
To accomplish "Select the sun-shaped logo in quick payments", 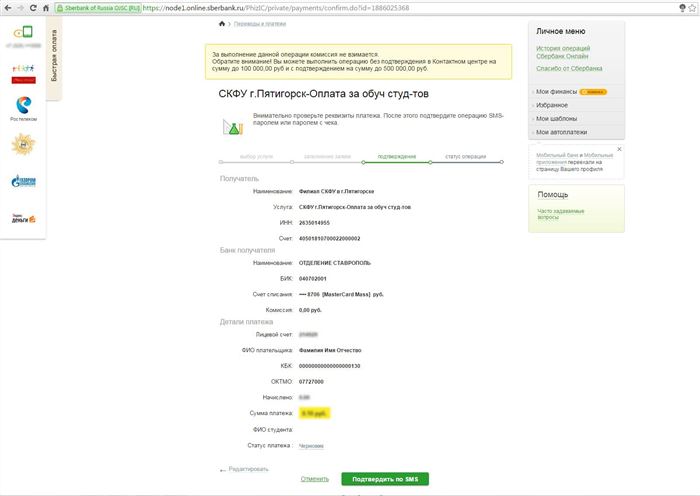I will (23, 144).
